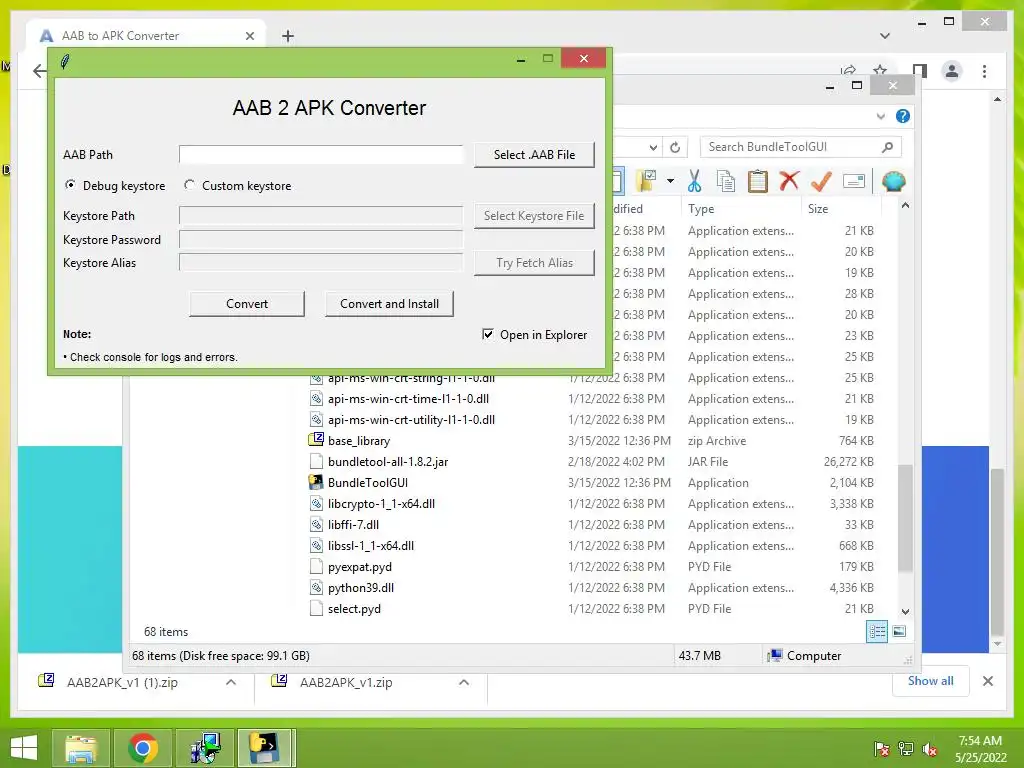Open the Chrome profile avatar
This screenshot has width=1024, height=768.
pyautogui.click(x=952, y=71)
